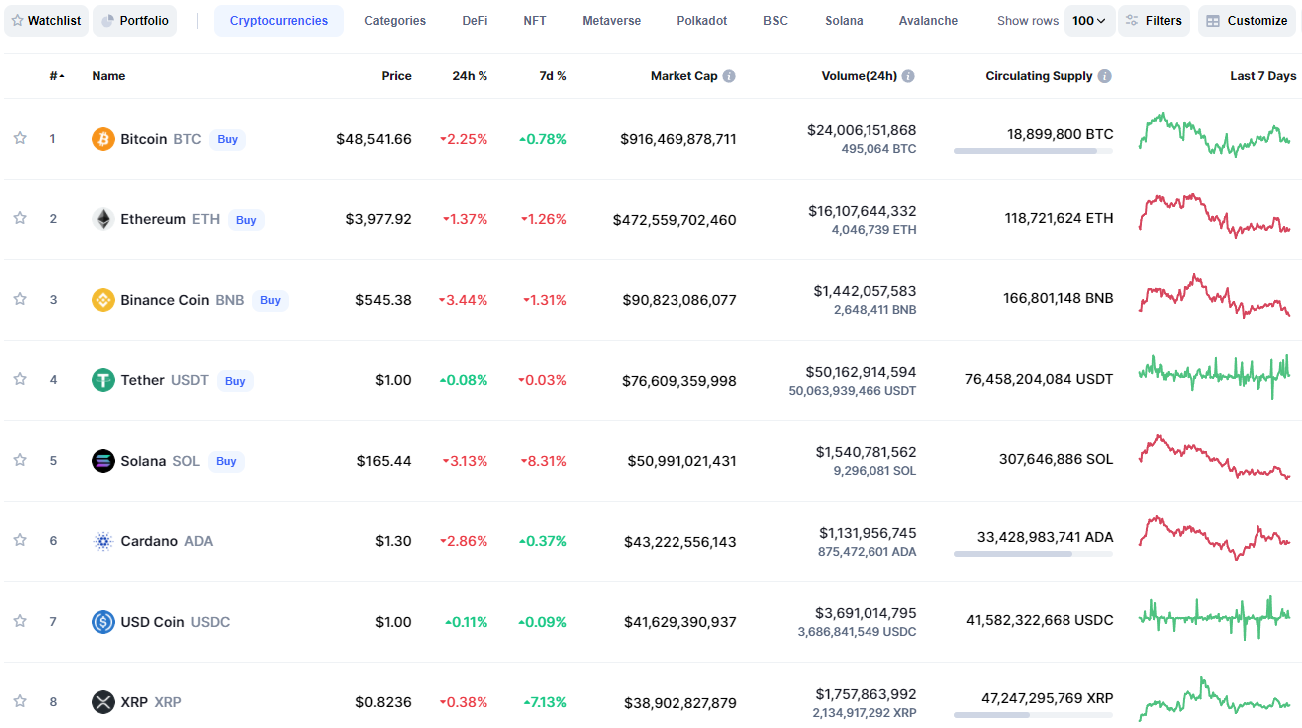Screen dimensions: 1302x728
Task: Click Tether price $1.00 cell
Action: [393, 380]
